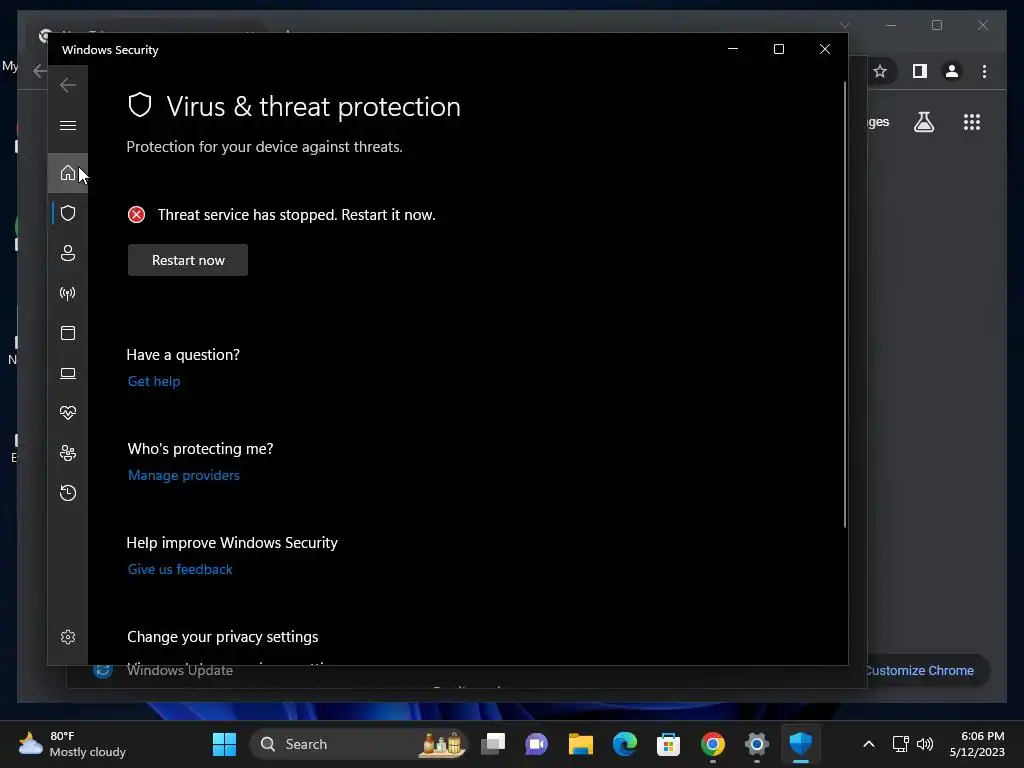The image size is (1024, 768).
Task: Open Device security laptop icon
Action: point(68,373)
